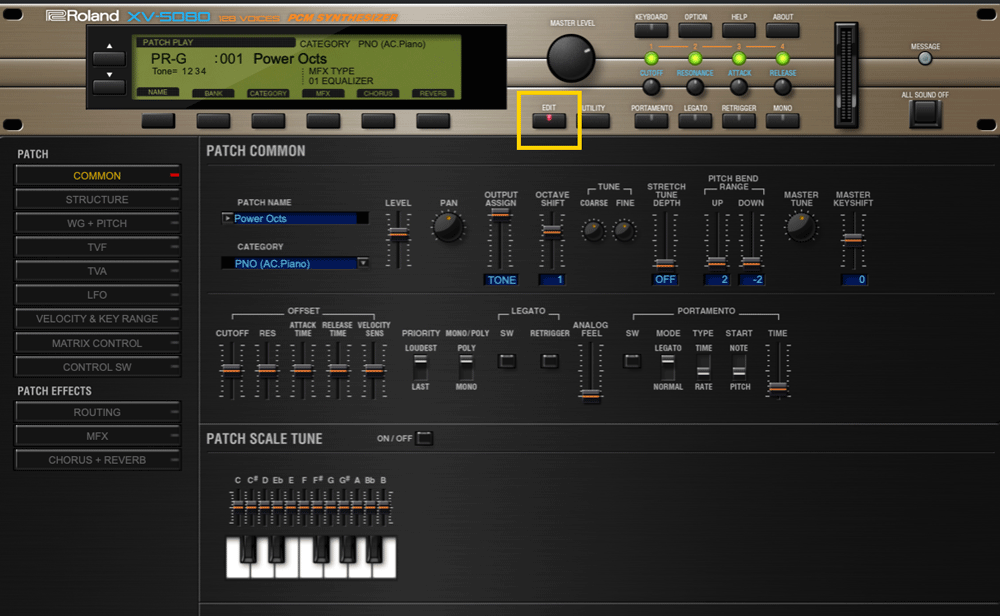Viewport: 1000px width, 616px height.
Task: Toggle the top-panel Portamento button
Action: [x=651, y=120]
